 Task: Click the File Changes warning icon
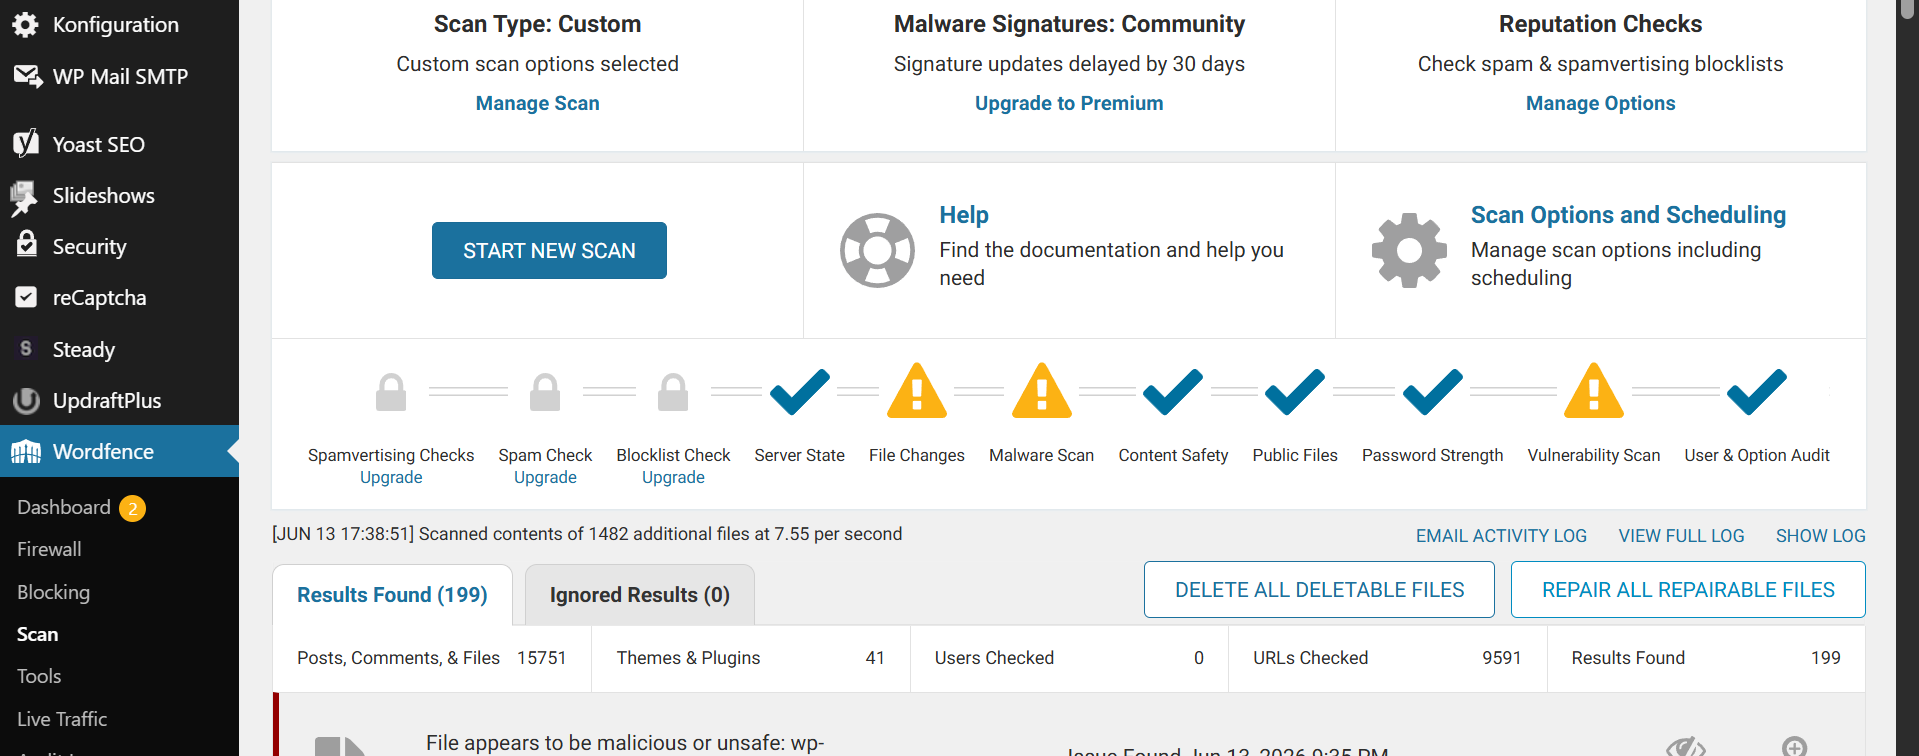point(917,391)
